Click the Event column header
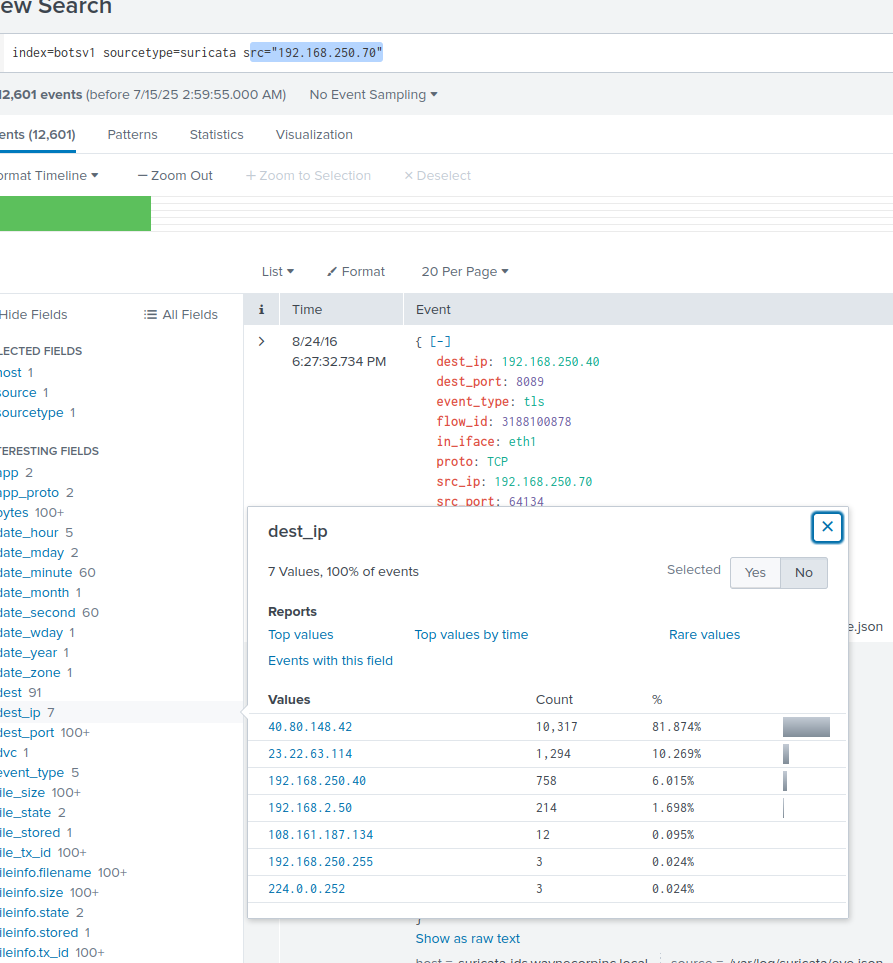The height and width of the screenshot is (963, 893). [433, 310]
